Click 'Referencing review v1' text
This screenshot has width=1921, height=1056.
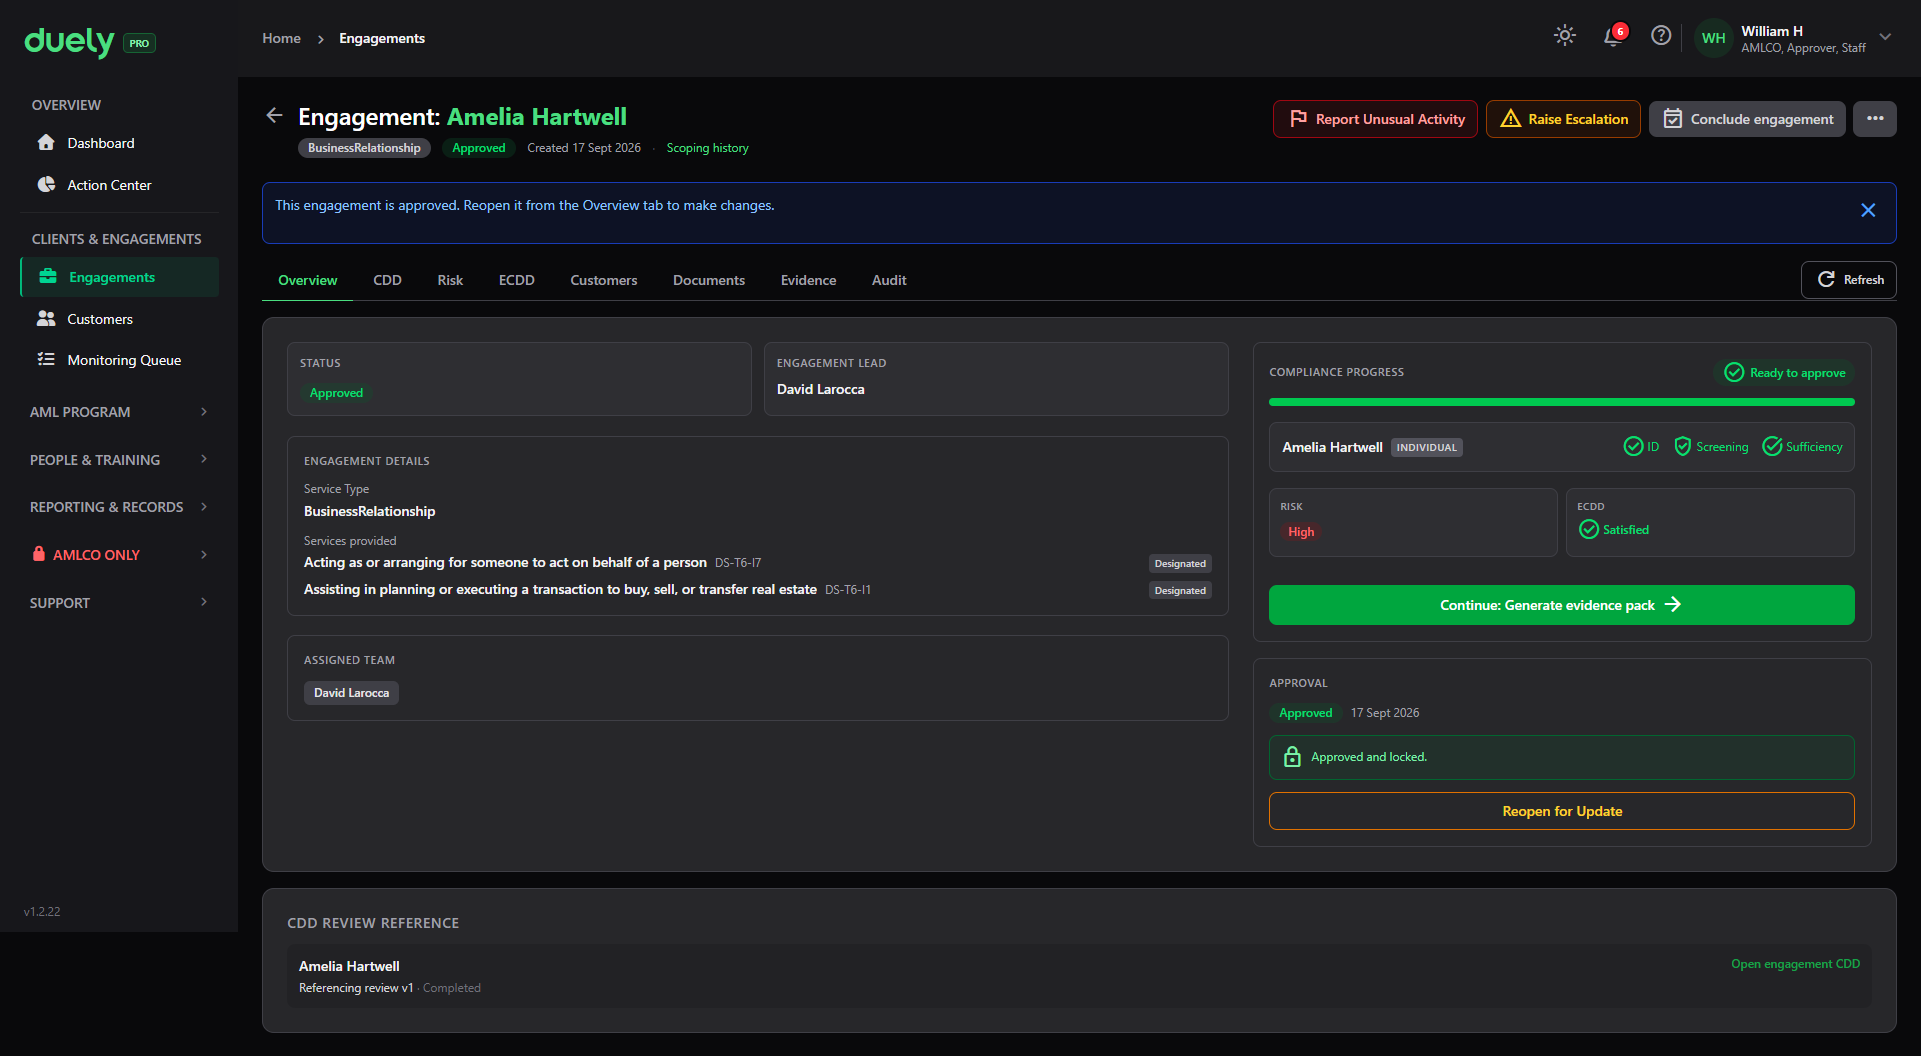(356, 988)
